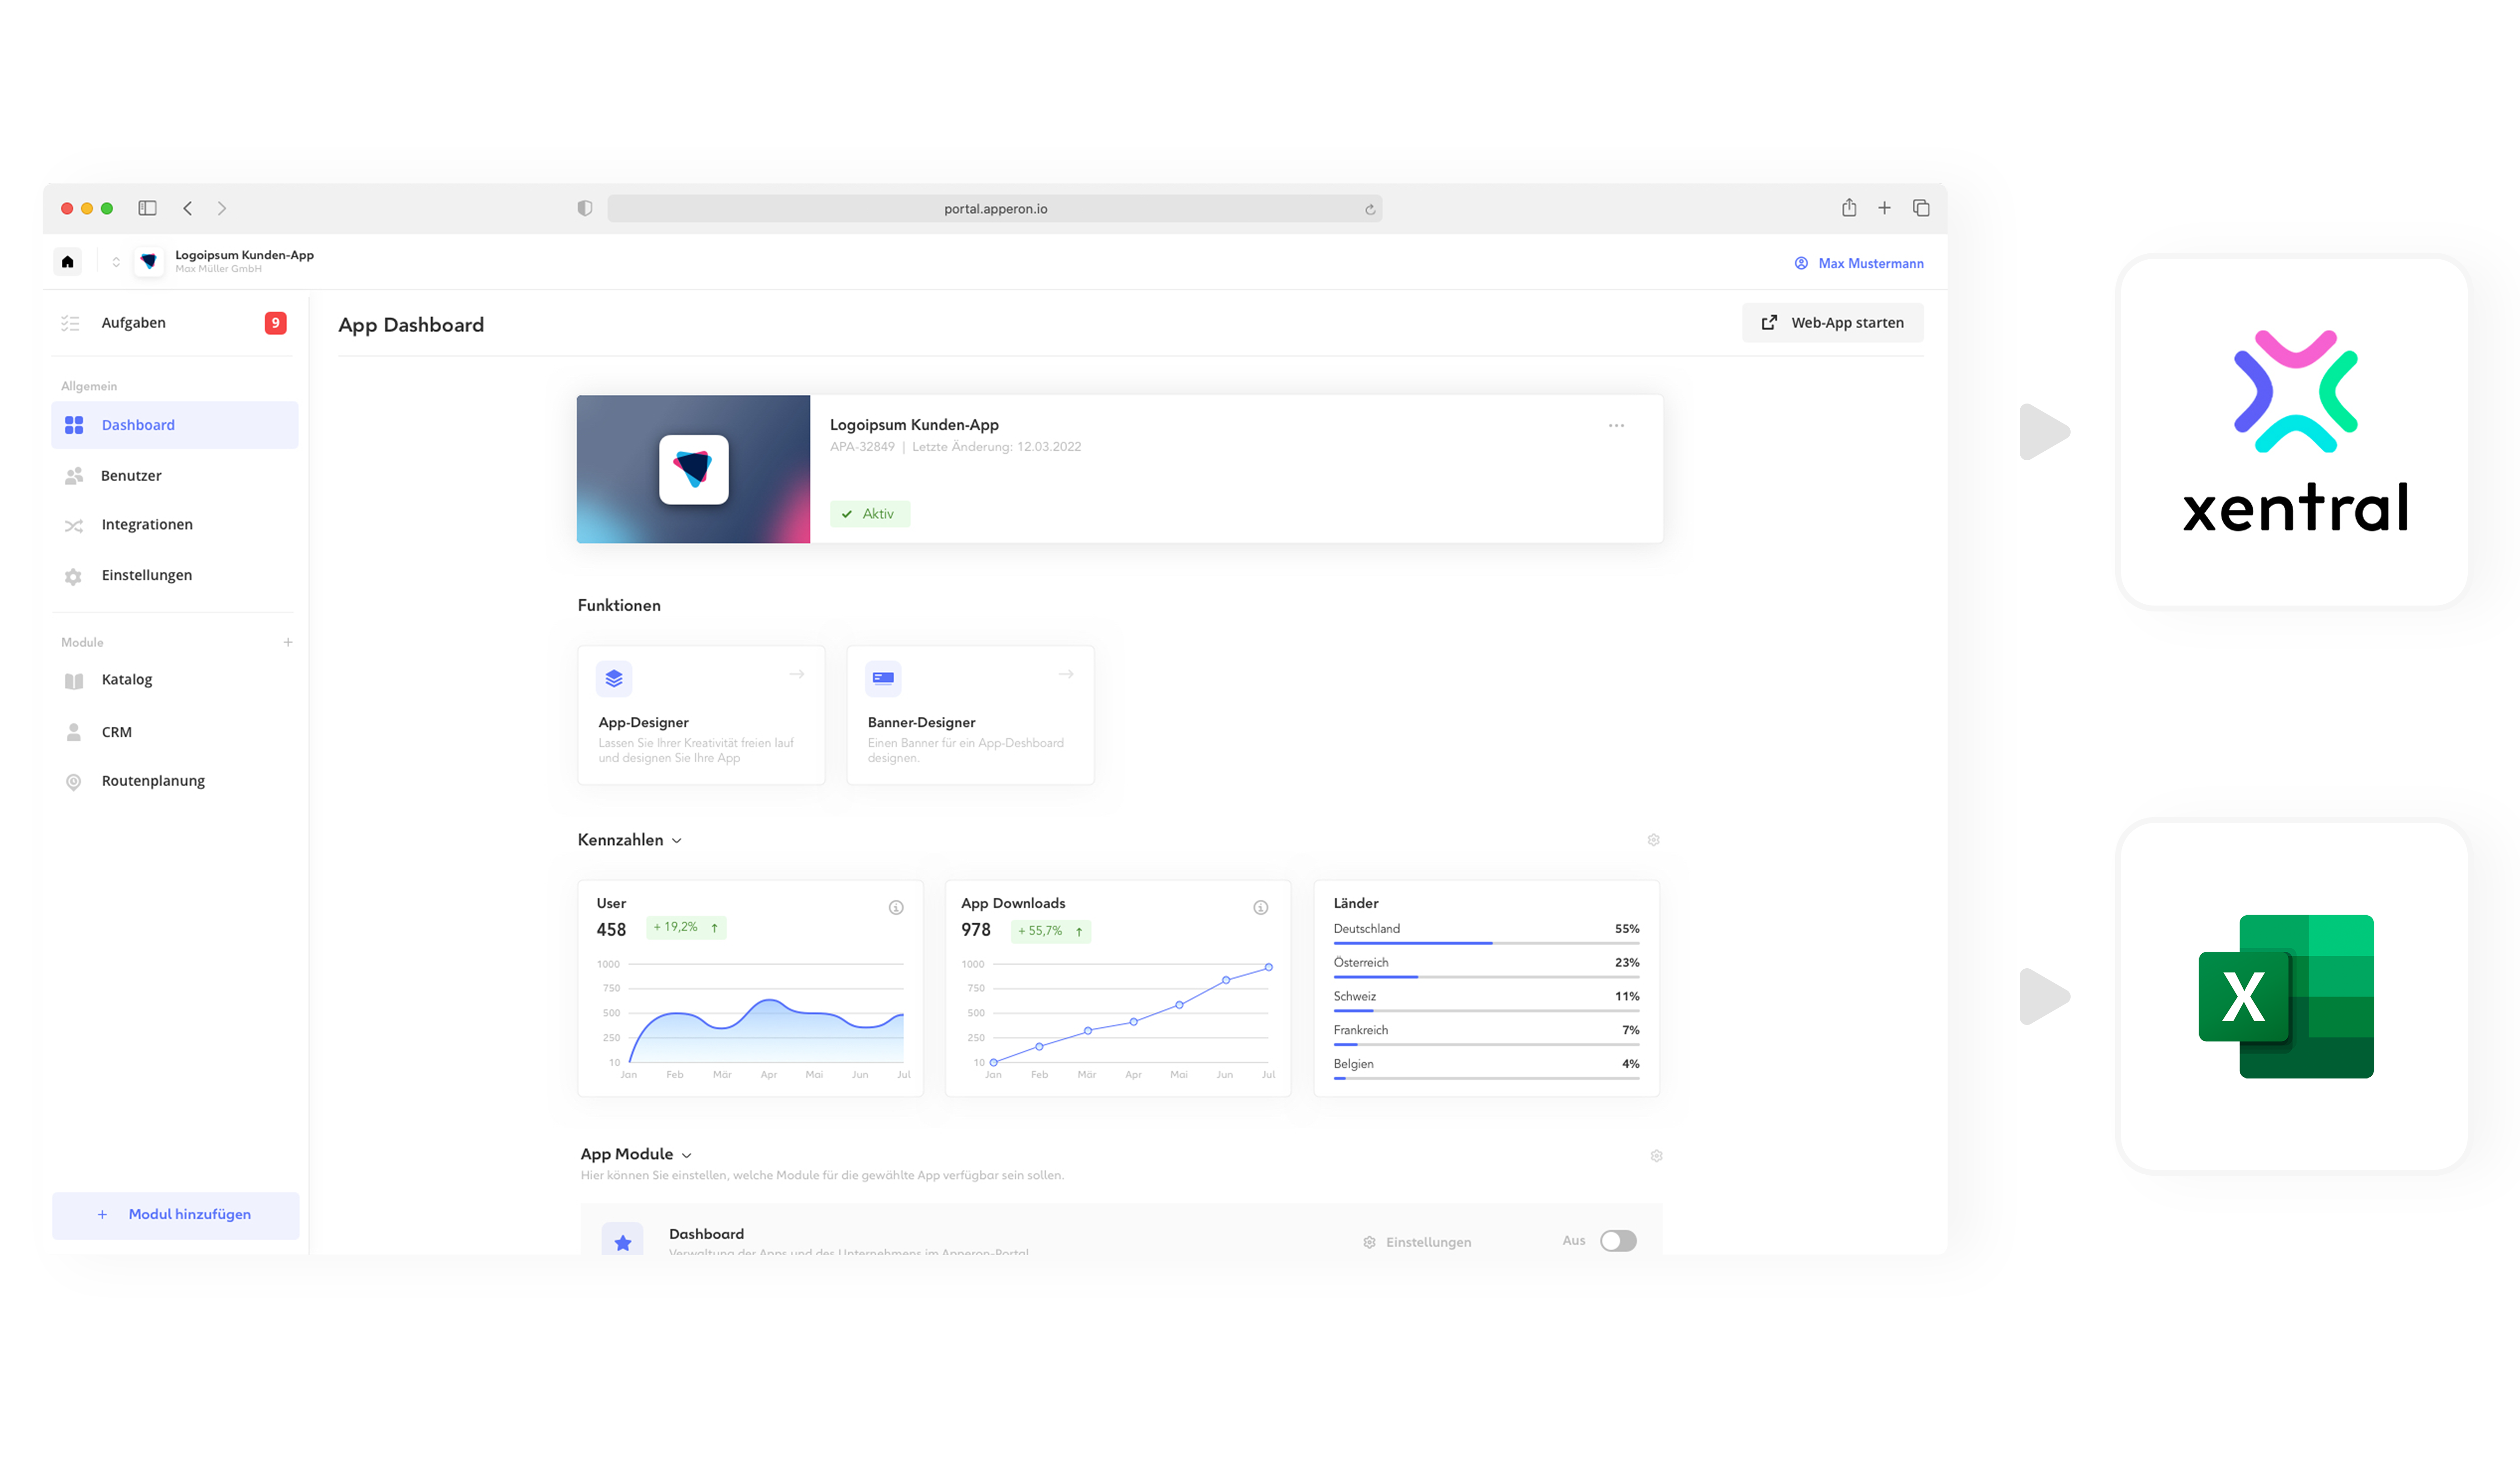This screenshot has width=2520, height=1478.
Task: Click the 458 user count value
Action: [x=611, y=930]
